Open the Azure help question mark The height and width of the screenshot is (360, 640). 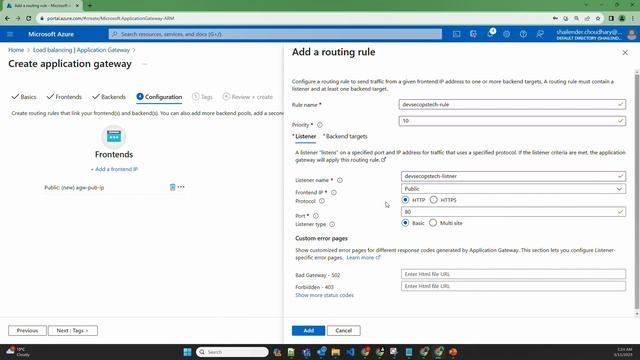pyautogui.click(x=523, y=34)
